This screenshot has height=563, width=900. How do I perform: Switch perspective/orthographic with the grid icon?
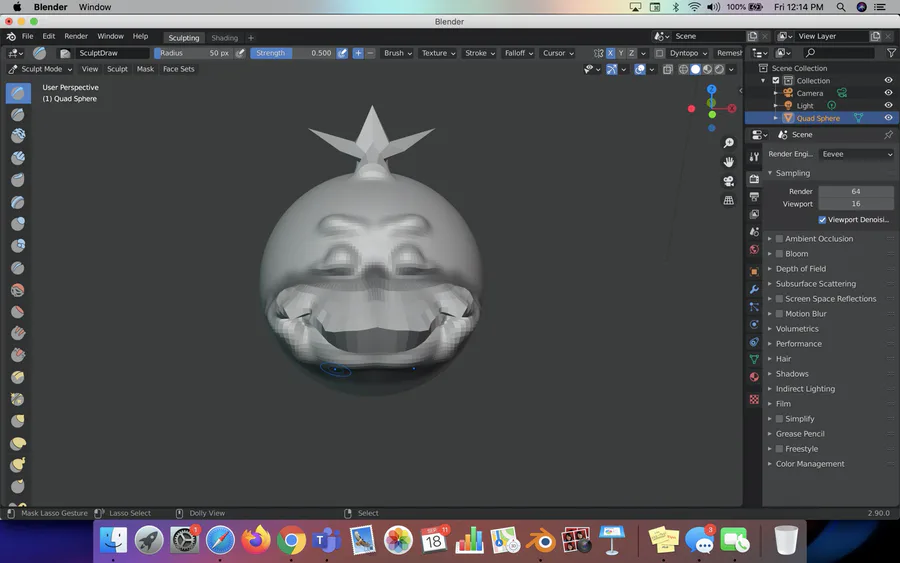click(729, 200)
